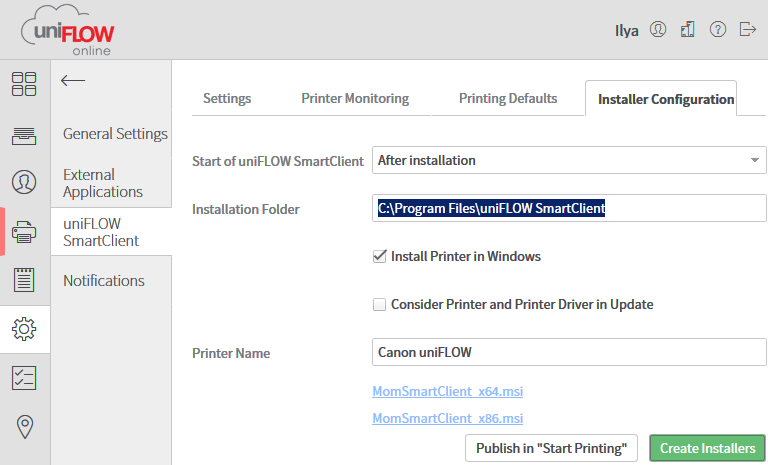Image resolution: width=768 pixels, height=465 pixels.
Task: Click the printer tray icon in sidebar
Action: click(x=24, y=134)
